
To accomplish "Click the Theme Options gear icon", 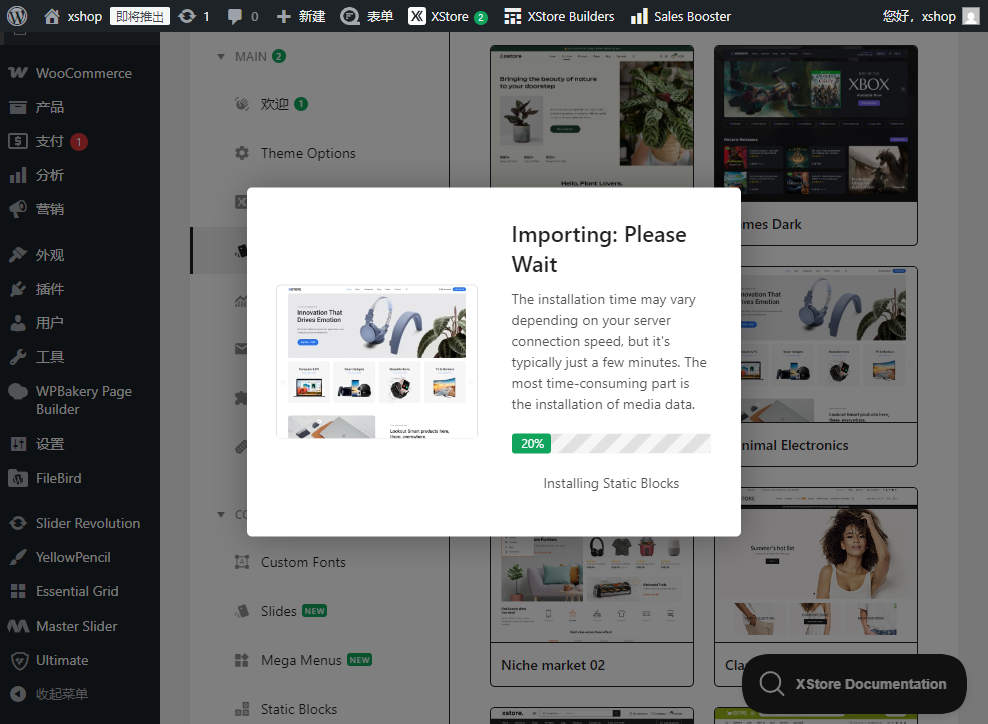I will (242, 152).
